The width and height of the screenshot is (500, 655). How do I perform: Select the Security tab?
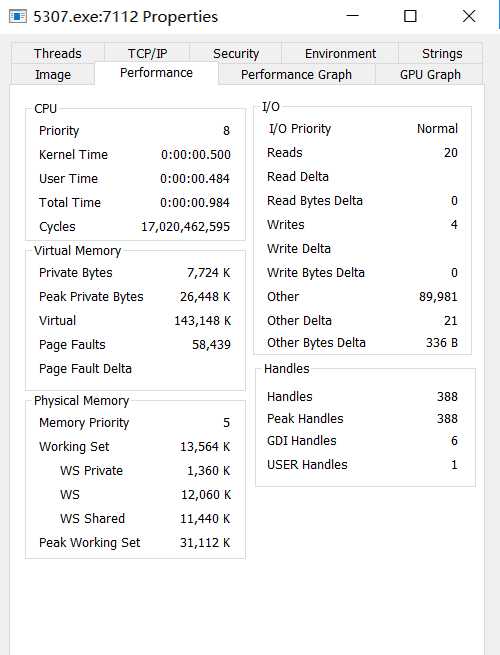tap(236, 53)
